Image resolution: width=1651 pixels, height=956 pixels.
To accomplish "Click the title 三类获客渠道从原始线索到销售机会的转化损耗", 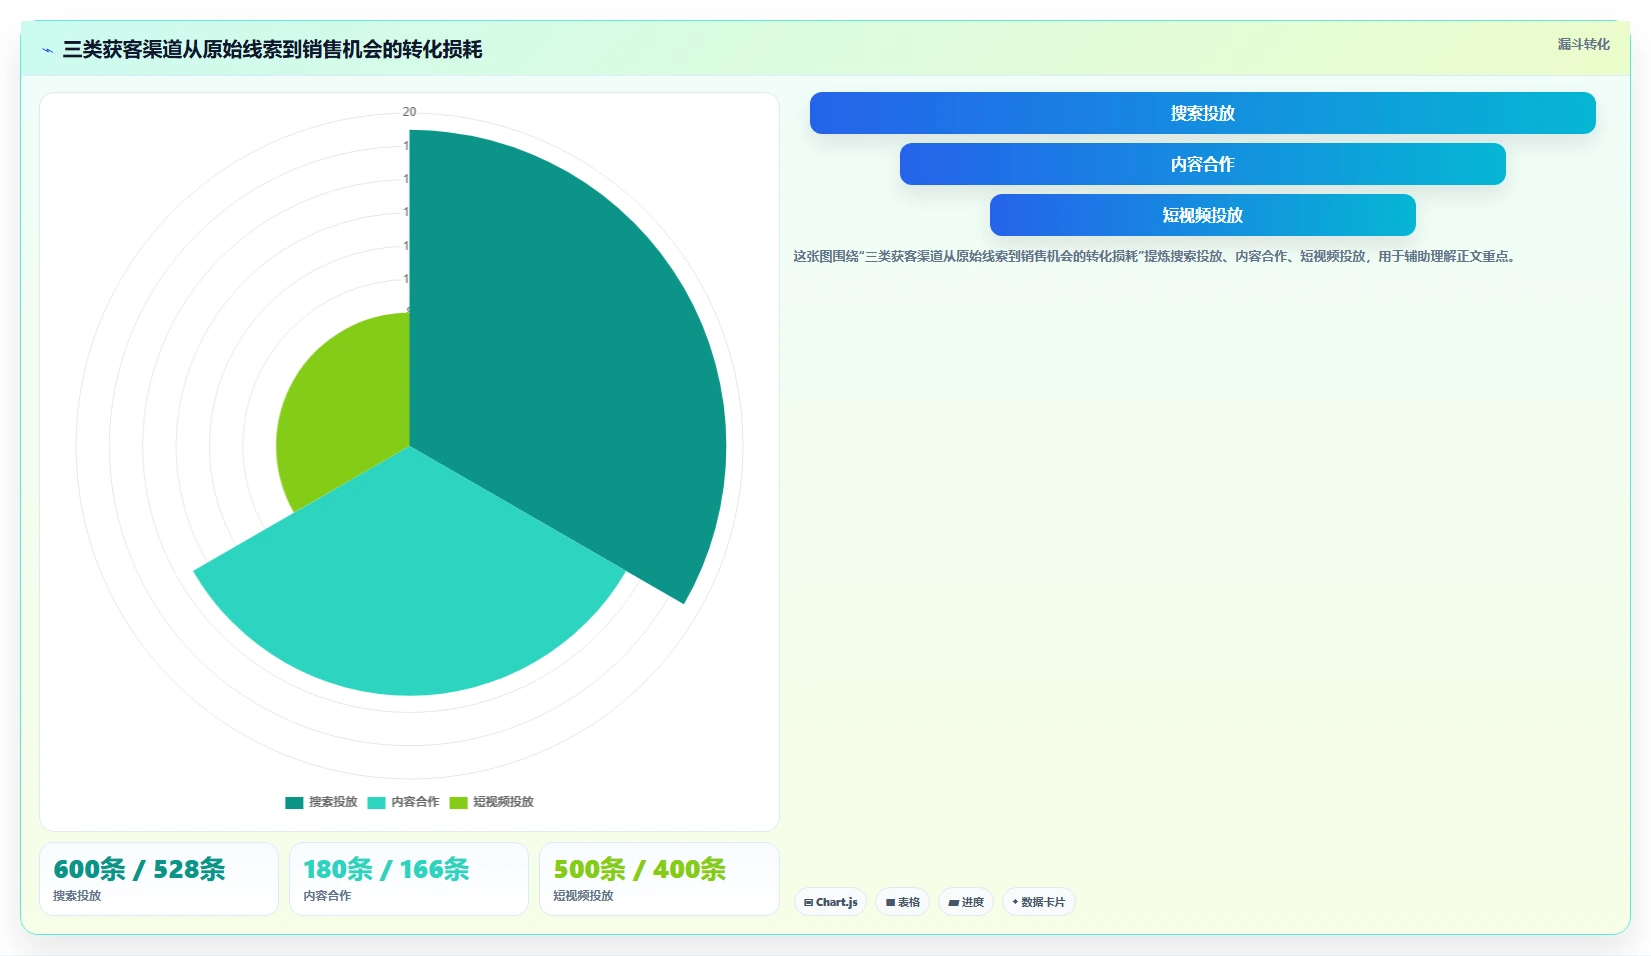I will tap(272, 50).
